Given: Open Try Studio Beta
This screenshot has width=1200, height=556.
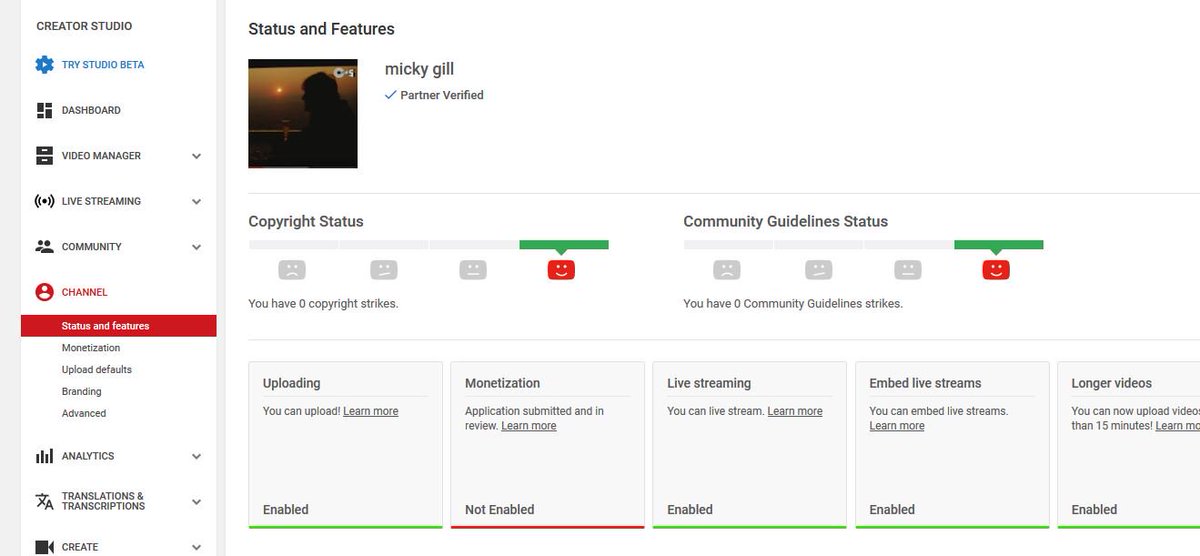Looking at the screenshot, I should (x=103, y=65).
